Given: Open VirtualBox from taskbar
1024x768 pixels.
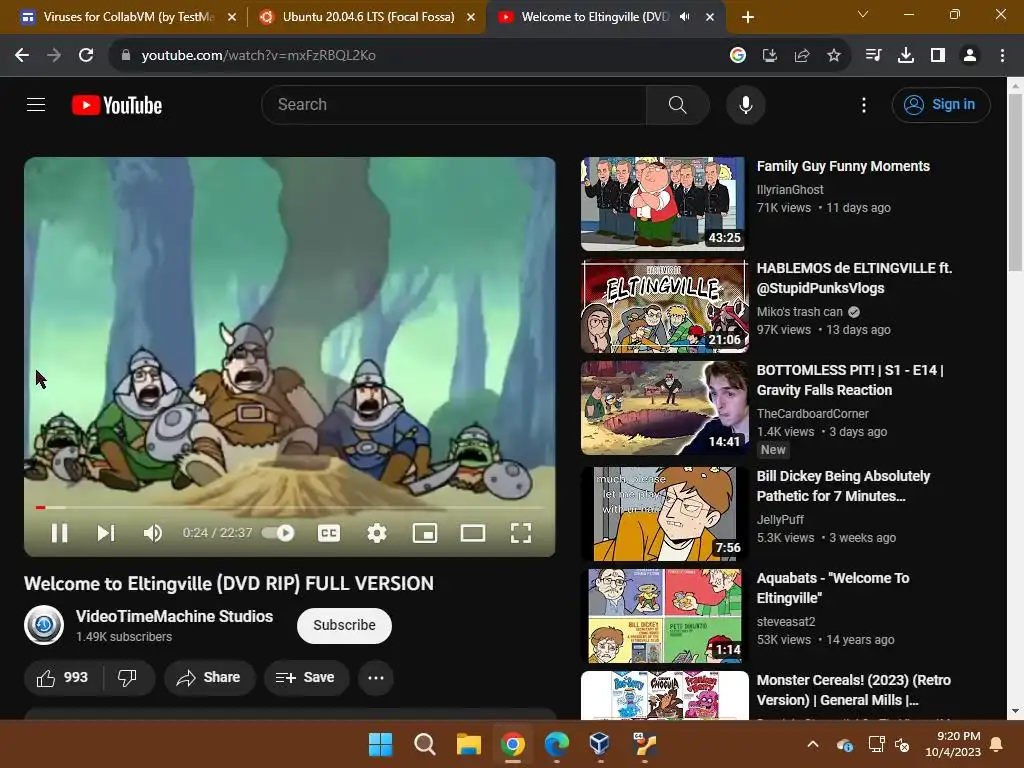Looking at the screenshot, I should pyautogui.click(x=600, y=744).
